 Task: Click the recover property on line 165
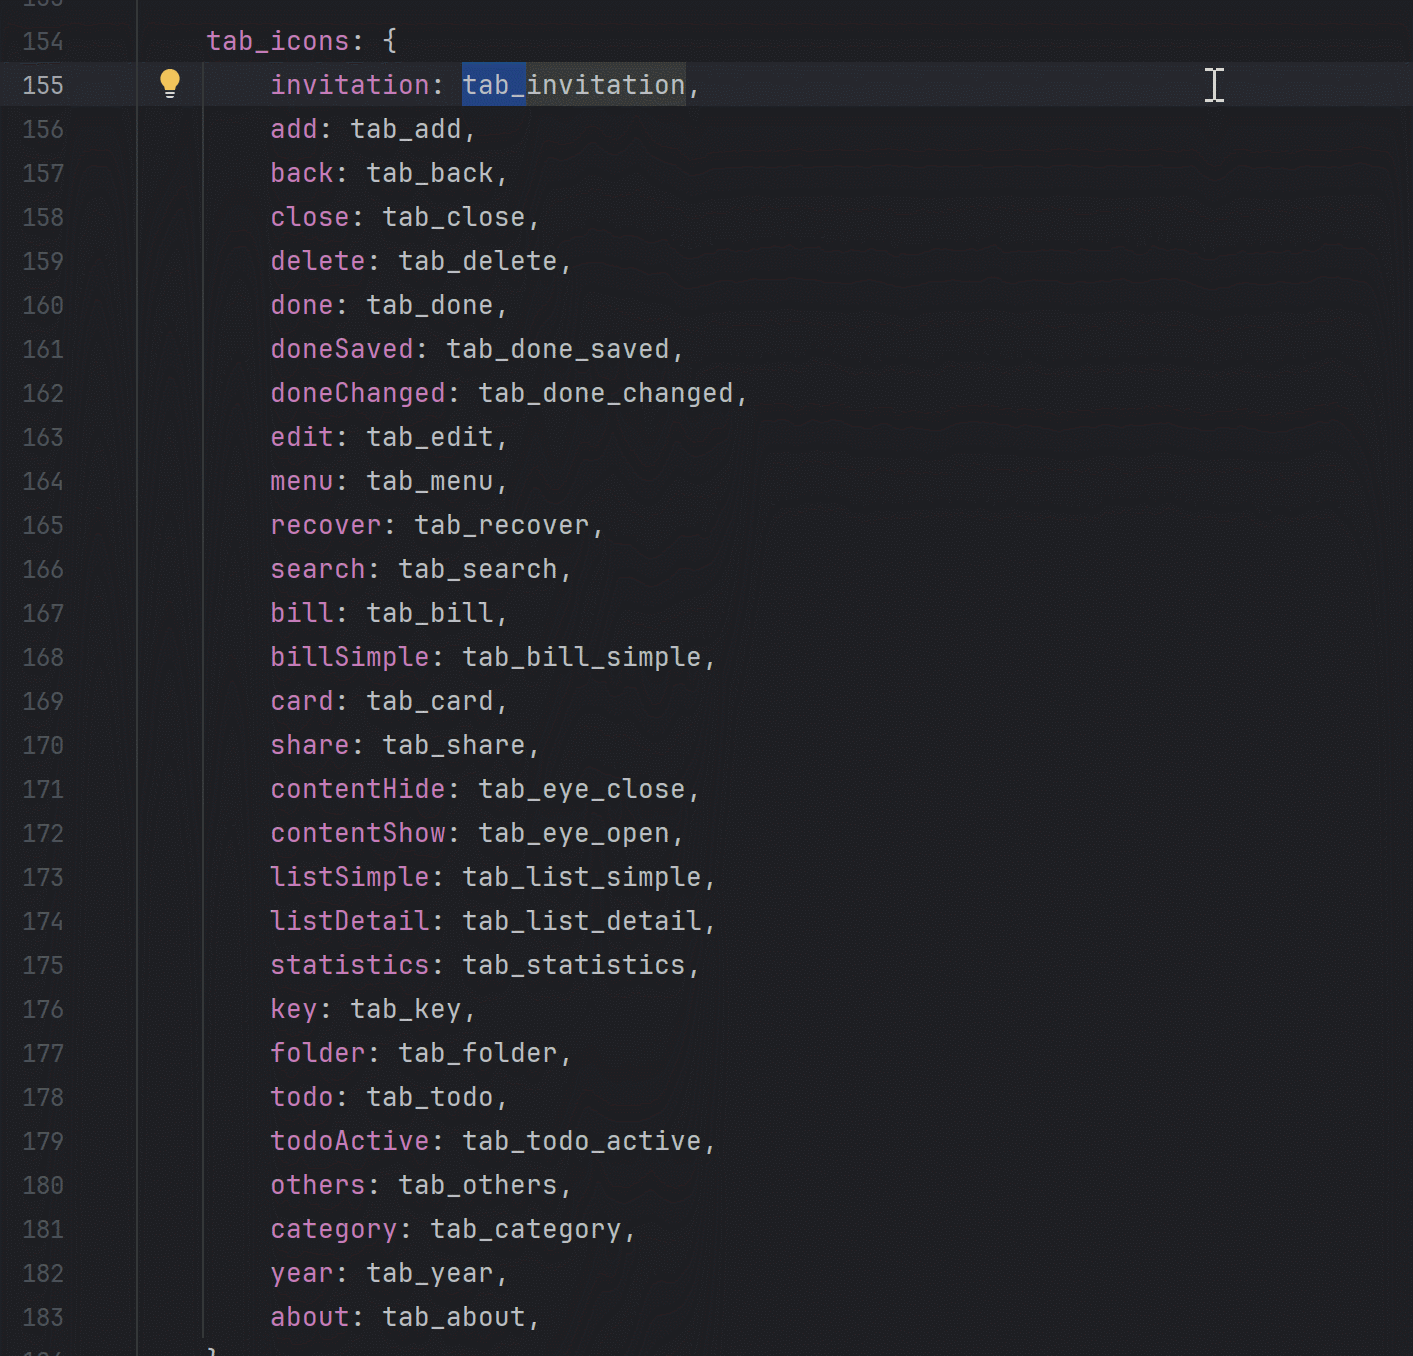[326, 524]
